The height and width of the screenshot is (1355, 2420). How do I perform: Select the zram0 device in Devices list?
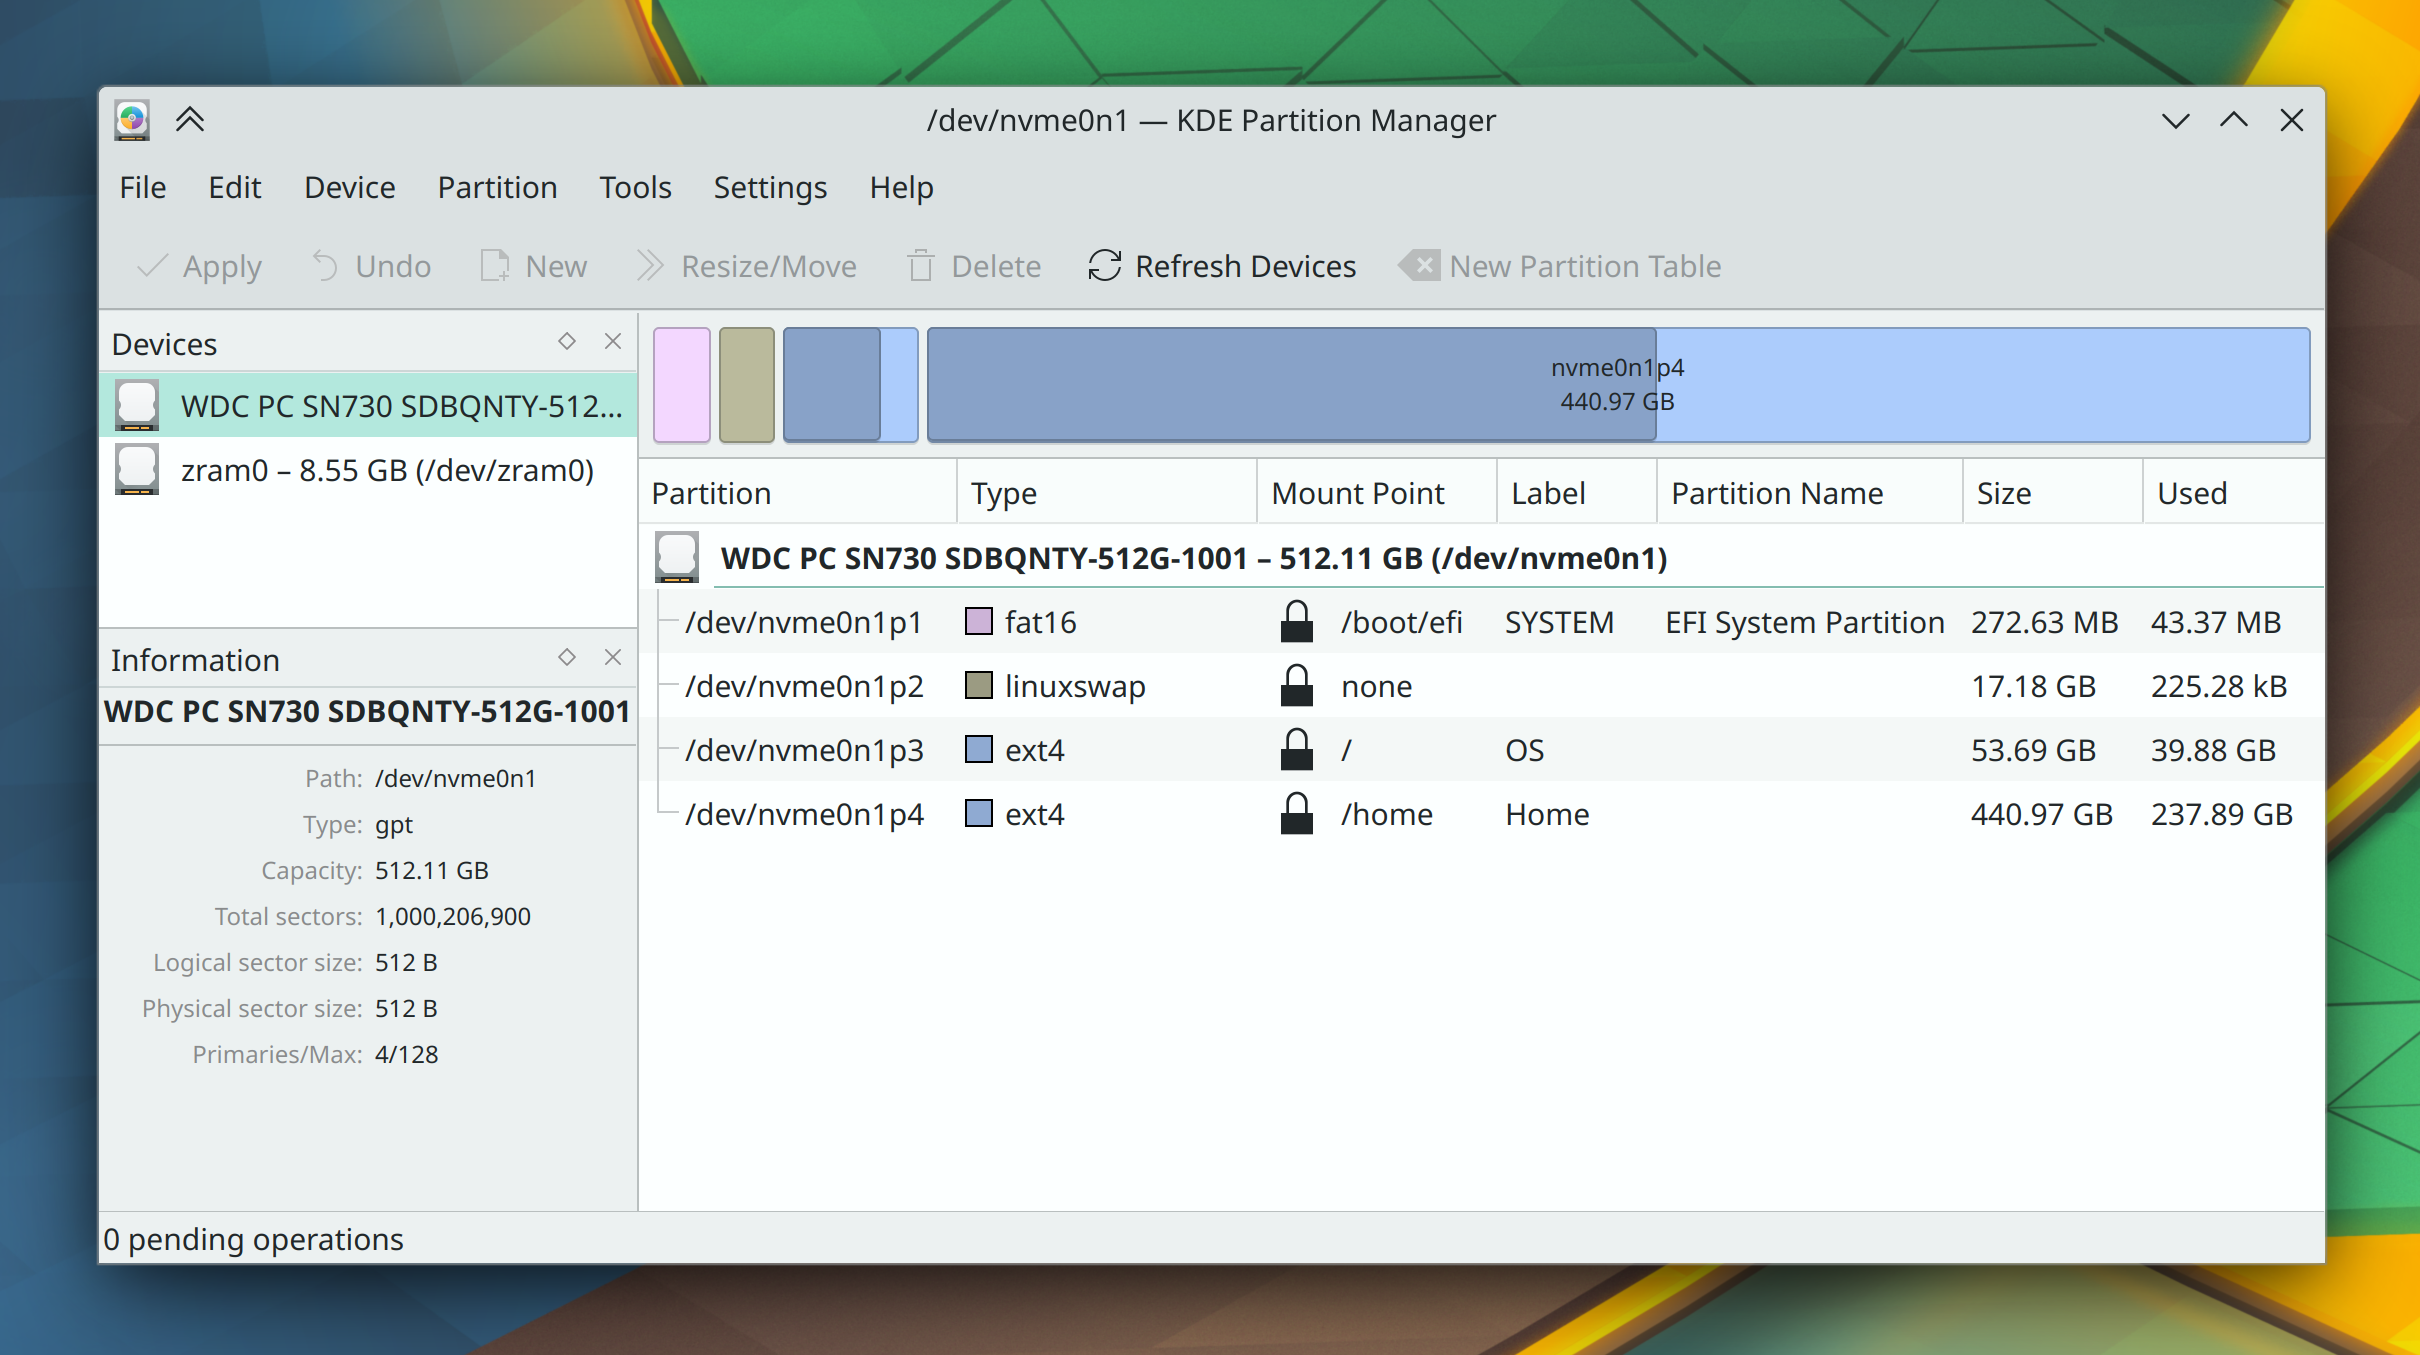click(386, 470)
